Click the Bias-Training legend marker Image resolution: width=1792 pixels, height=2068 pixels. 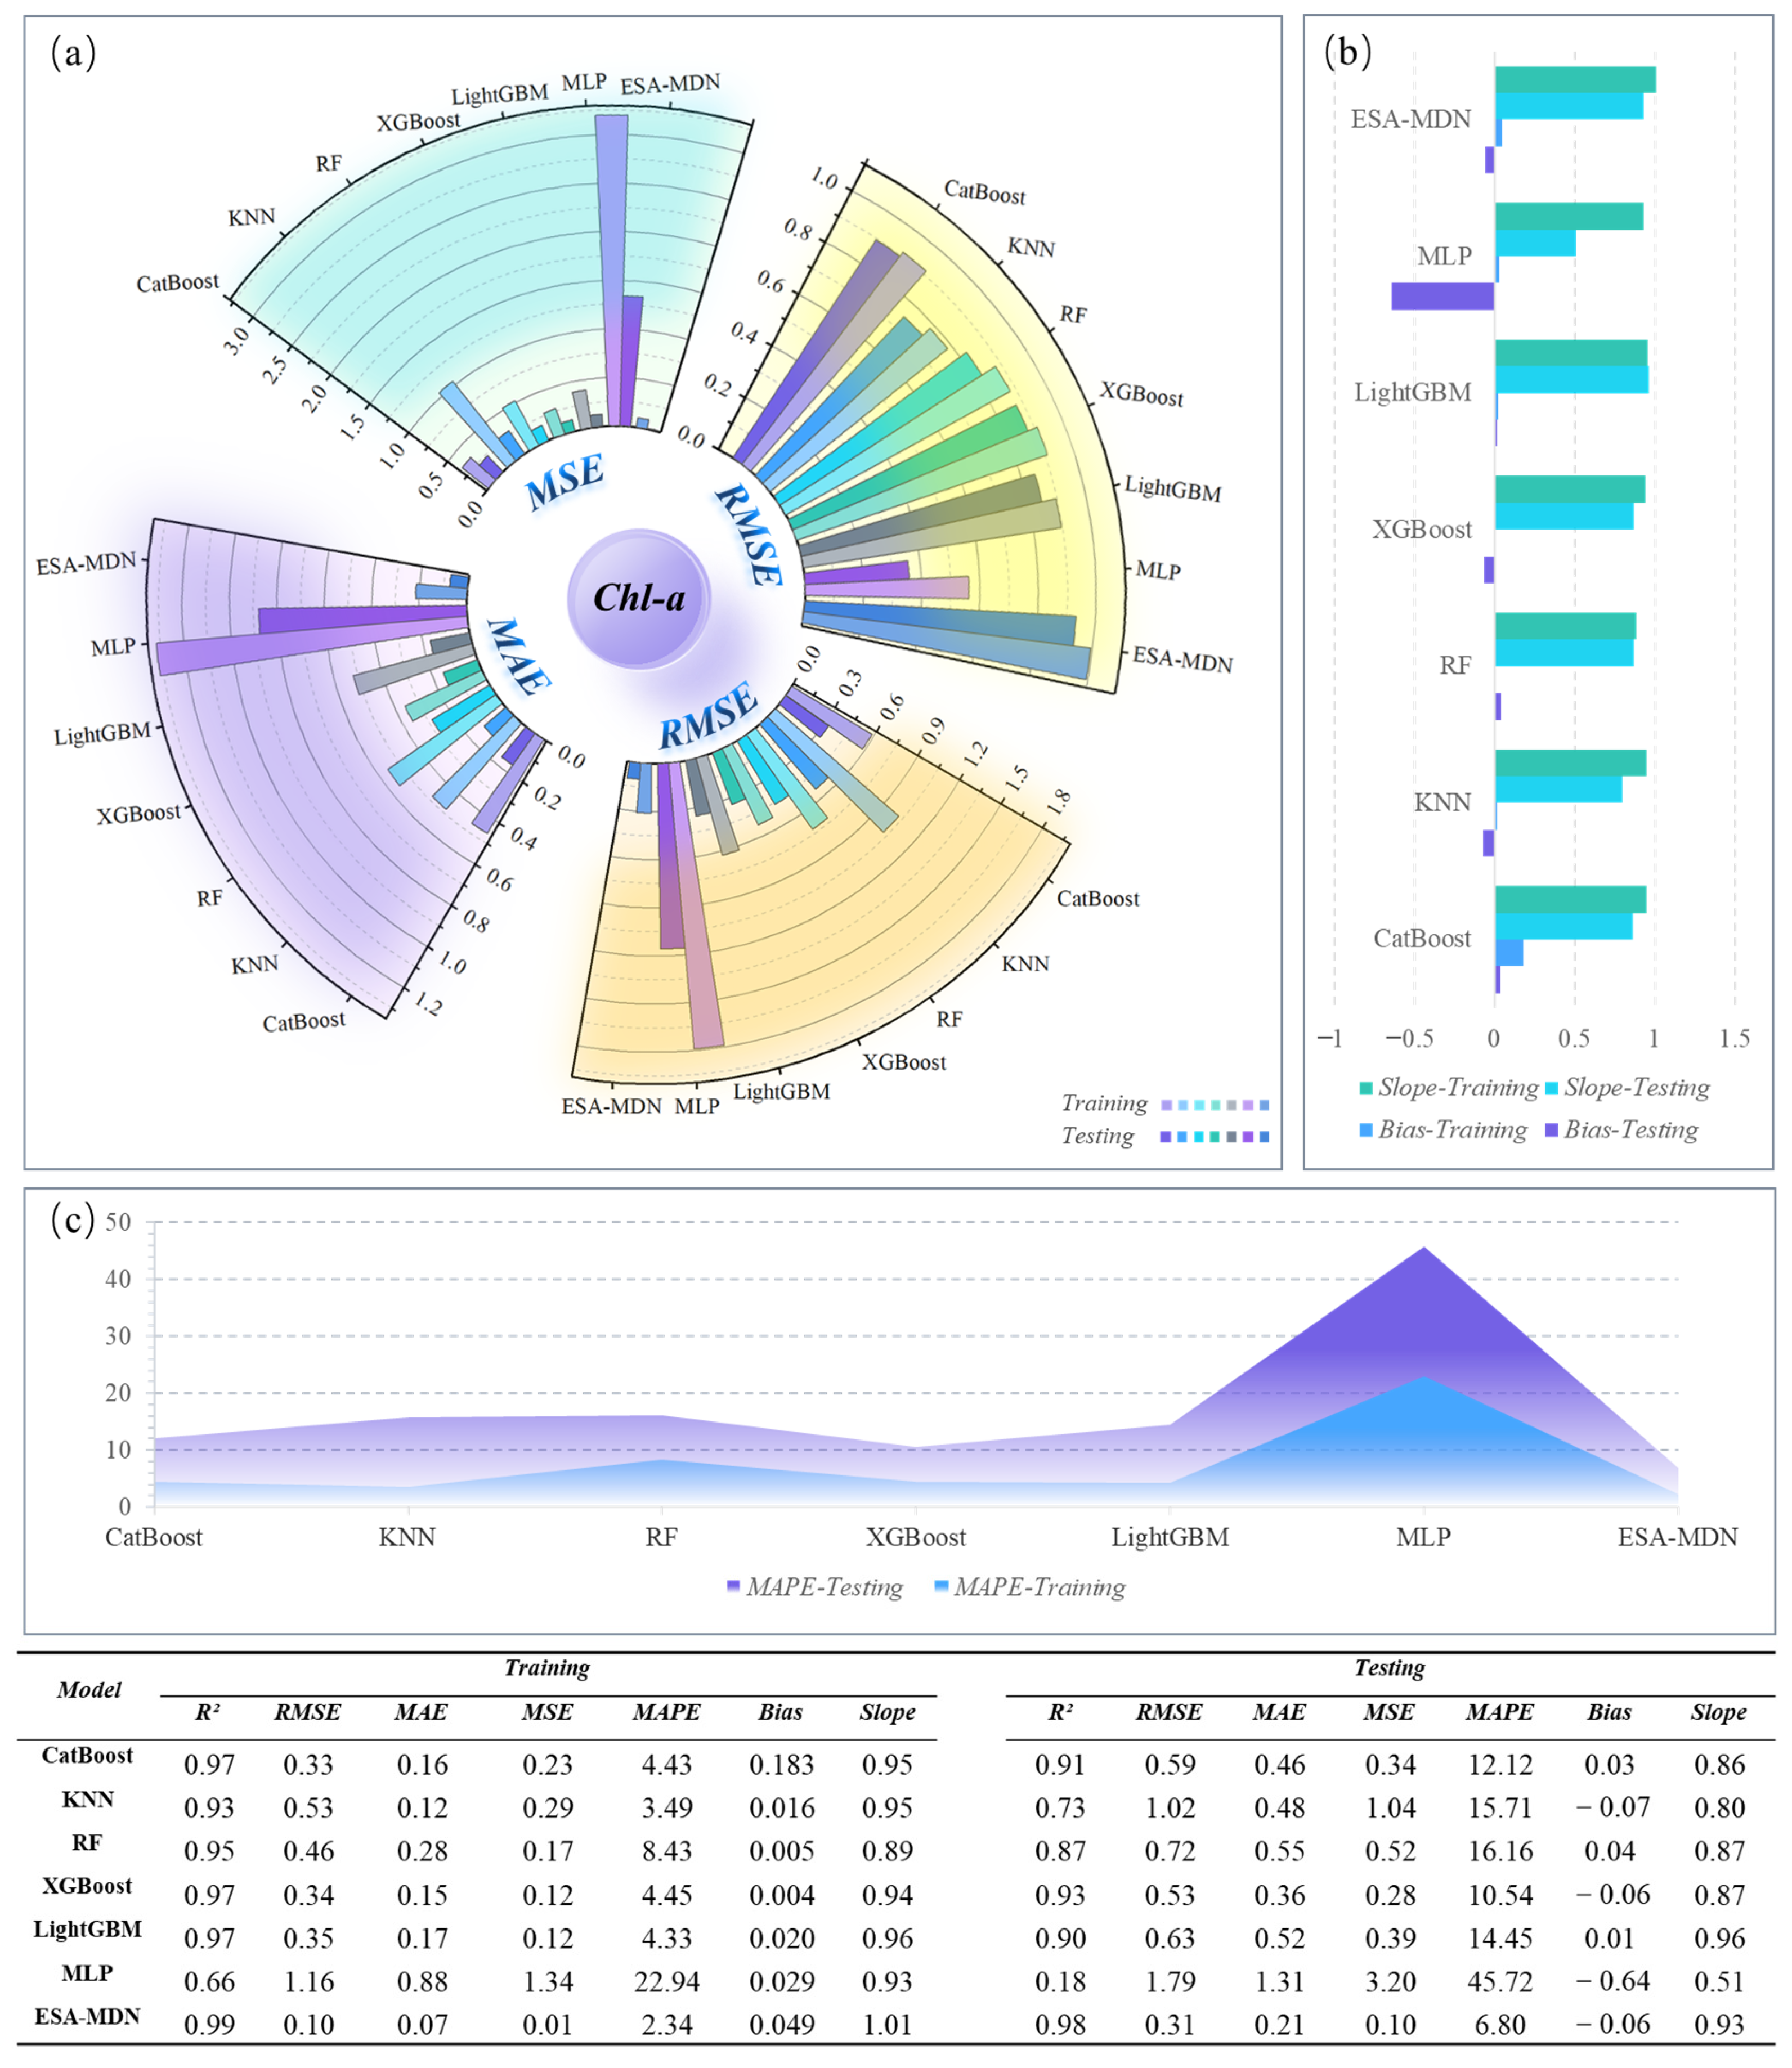coord(1365,1130)
